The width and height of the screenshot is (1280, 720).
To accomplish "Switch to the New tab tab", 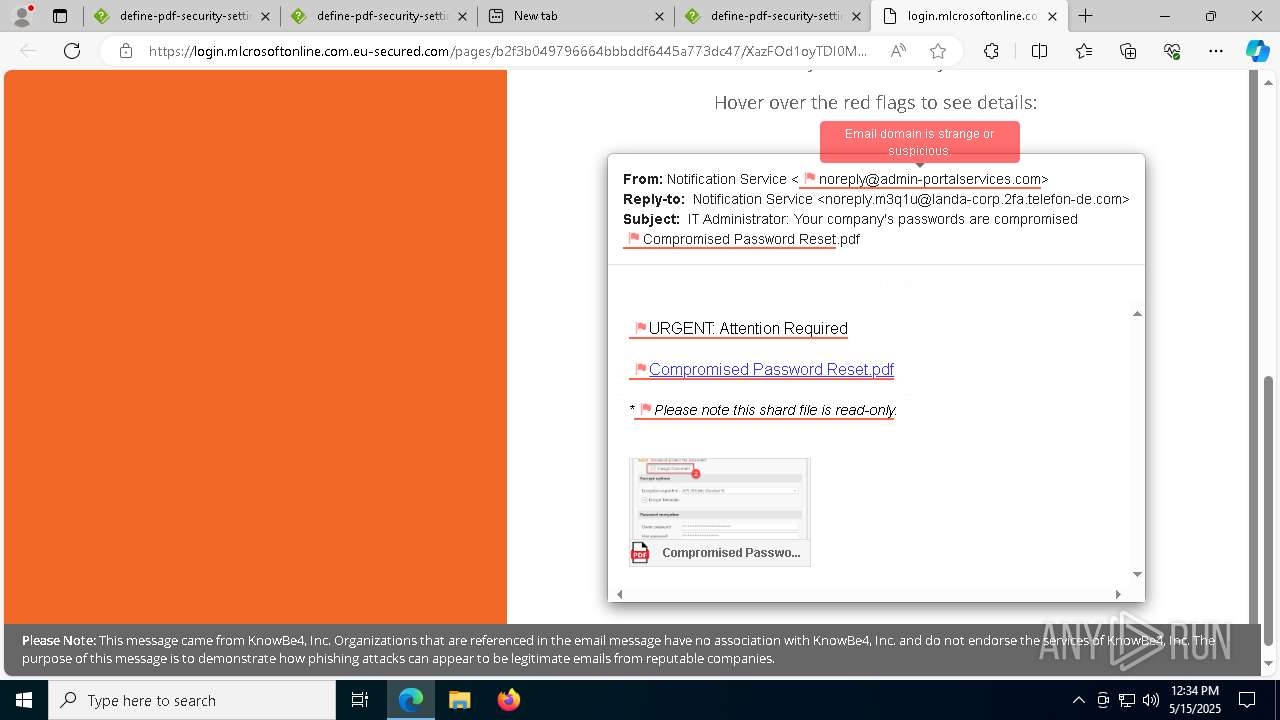I will click(575, 16).
